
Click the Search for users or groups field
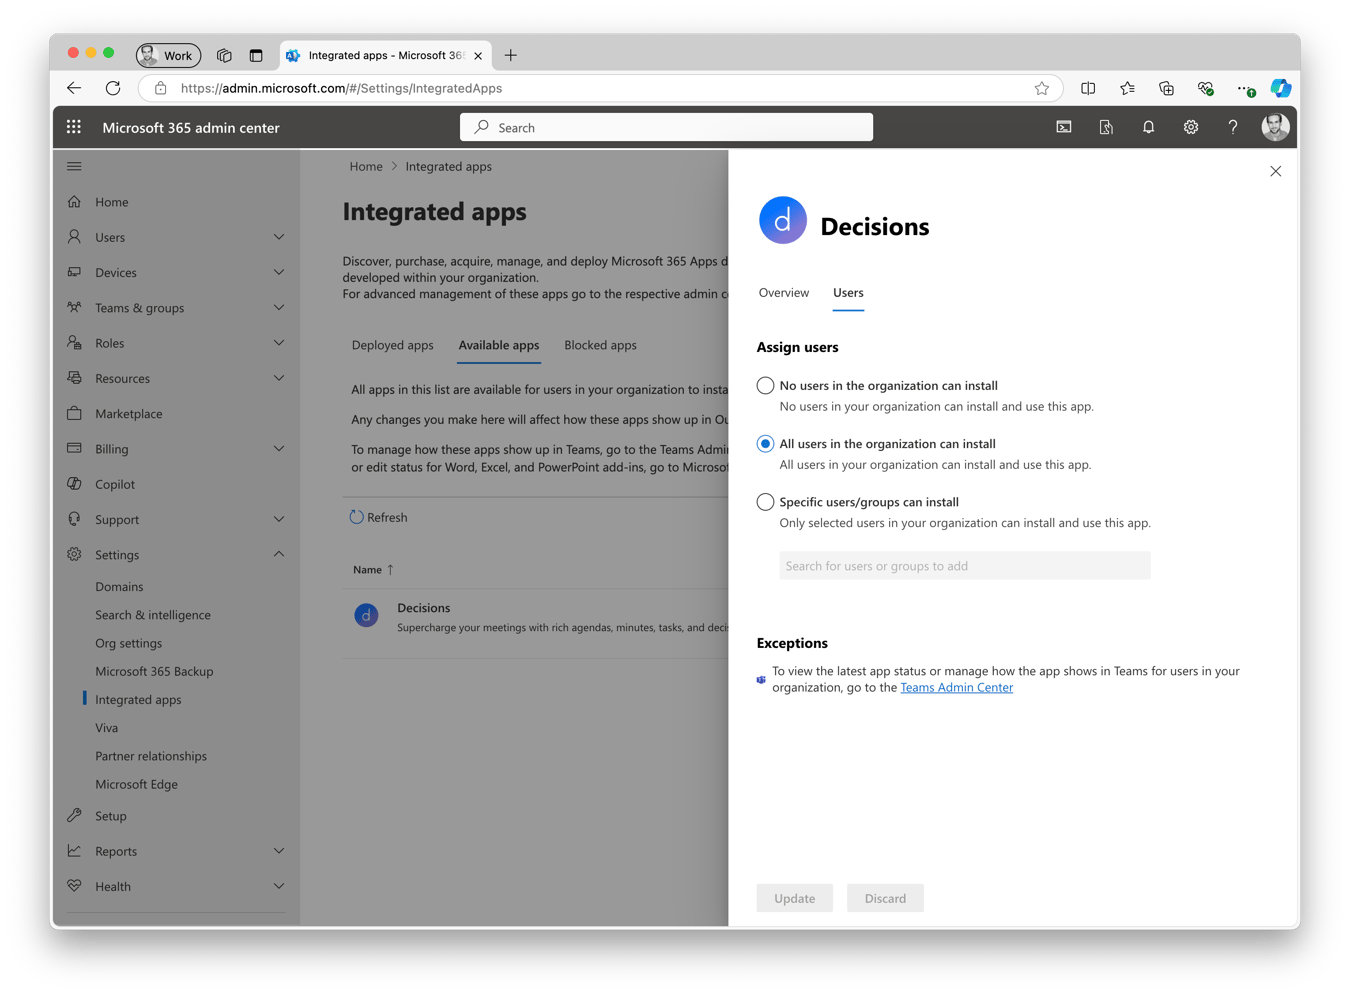964,566
